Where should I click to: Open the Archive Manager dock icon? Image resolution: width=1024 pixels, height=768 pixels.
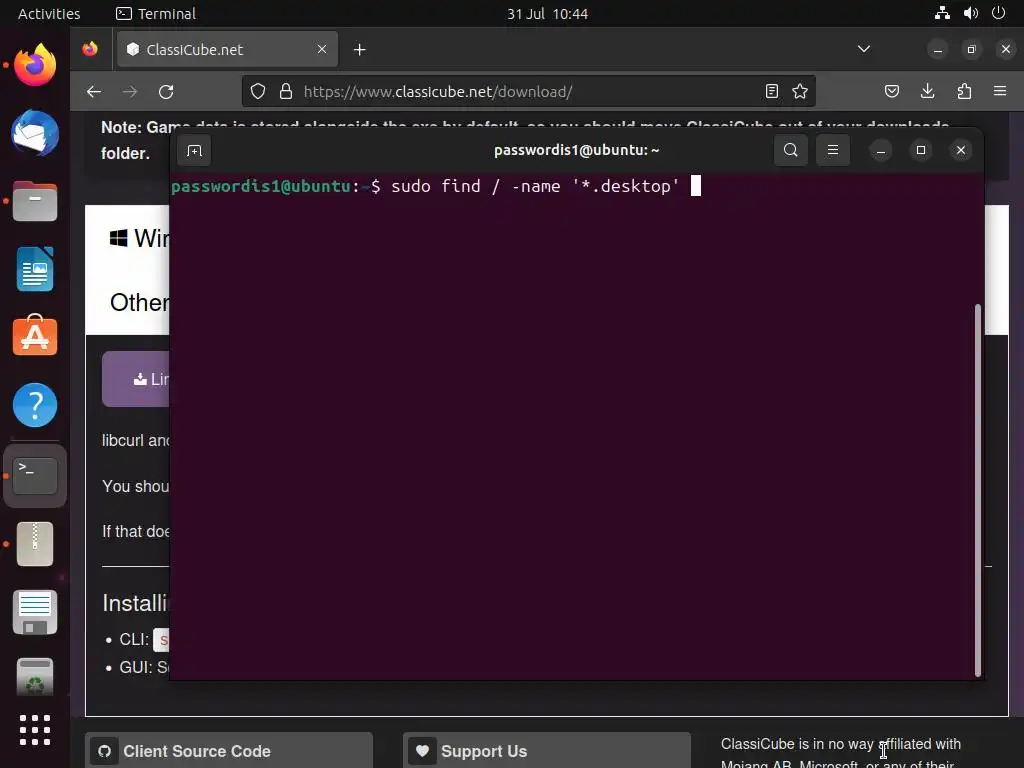35,543
